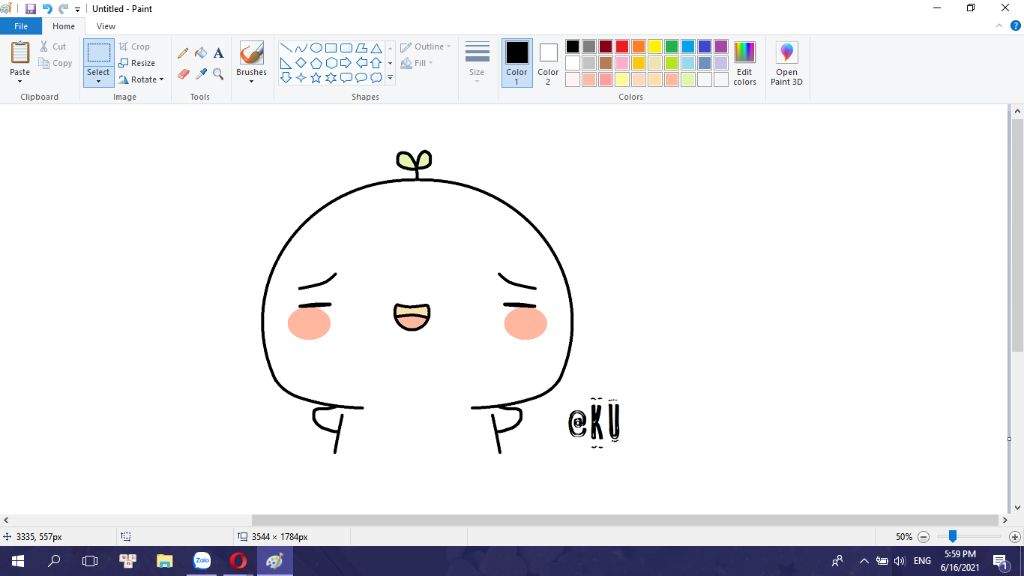Screen dimensions: 1024x576
Task: Select the Text tool
Action: (x=218, y=53)
